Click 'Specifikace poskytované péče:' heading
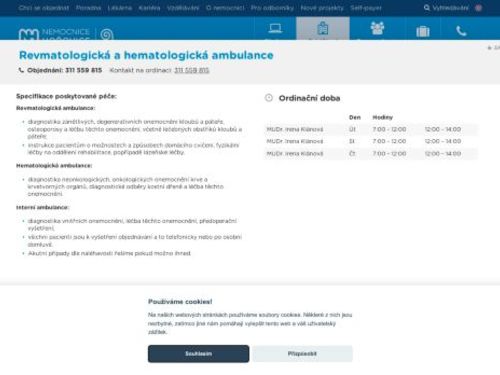The image size is (500, 375). (x=66, y=96)
